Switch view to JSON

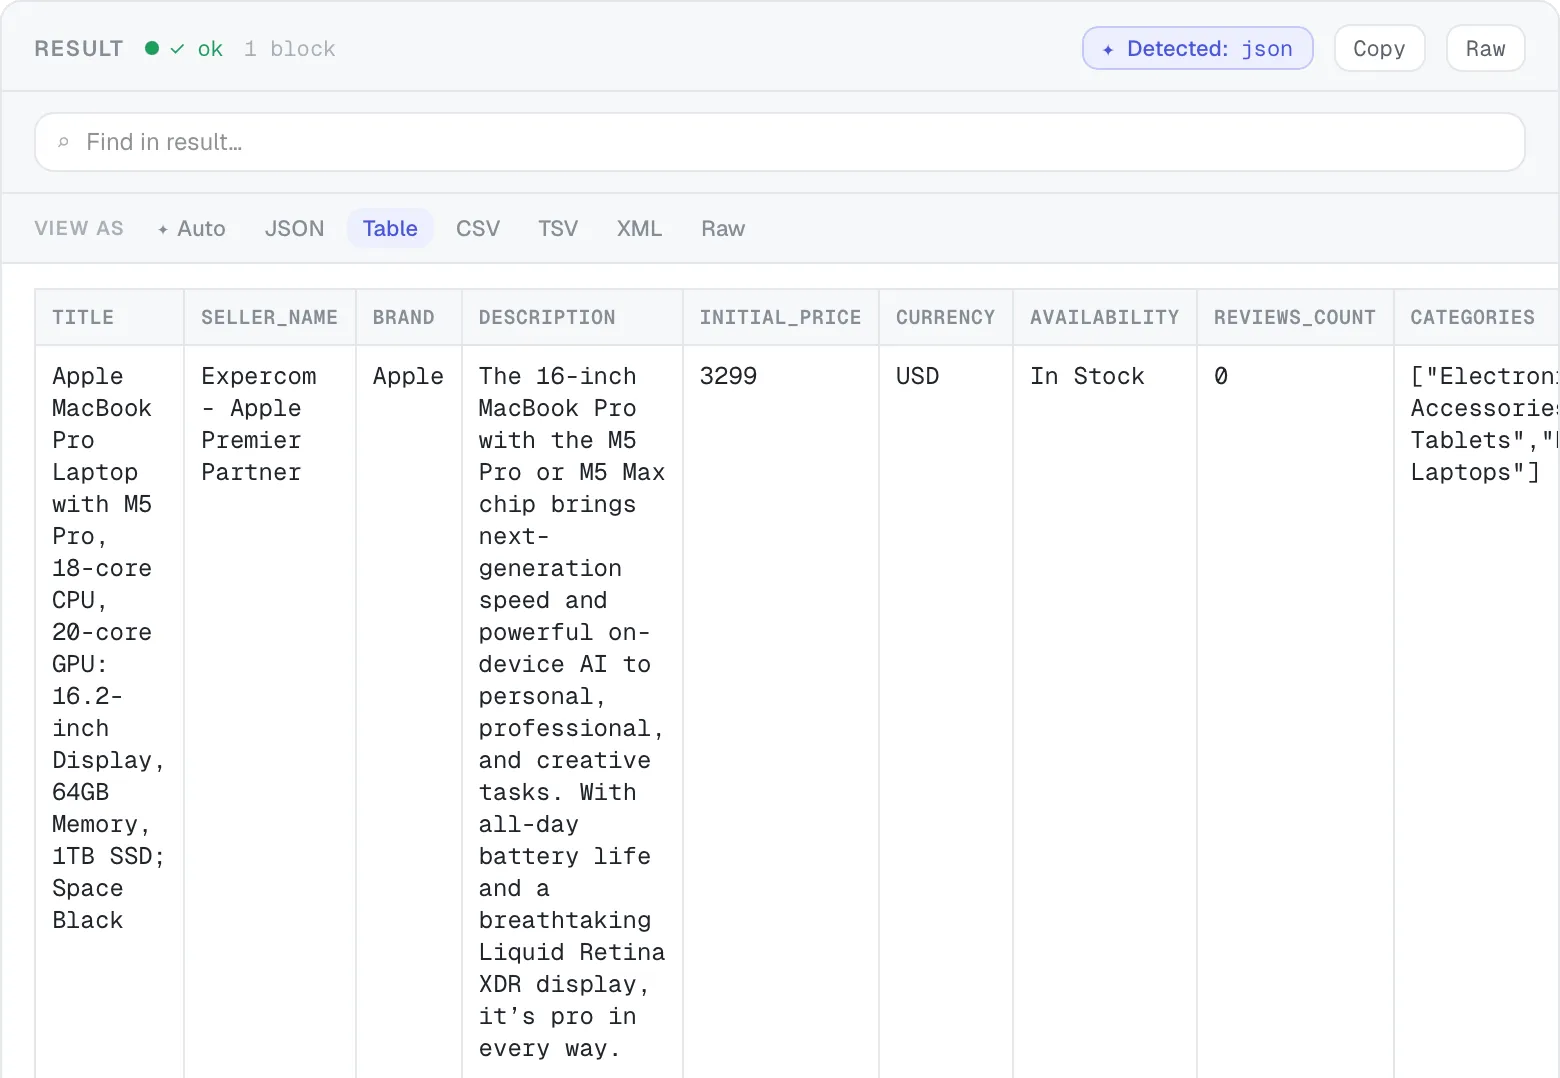(x=294, y=228)
